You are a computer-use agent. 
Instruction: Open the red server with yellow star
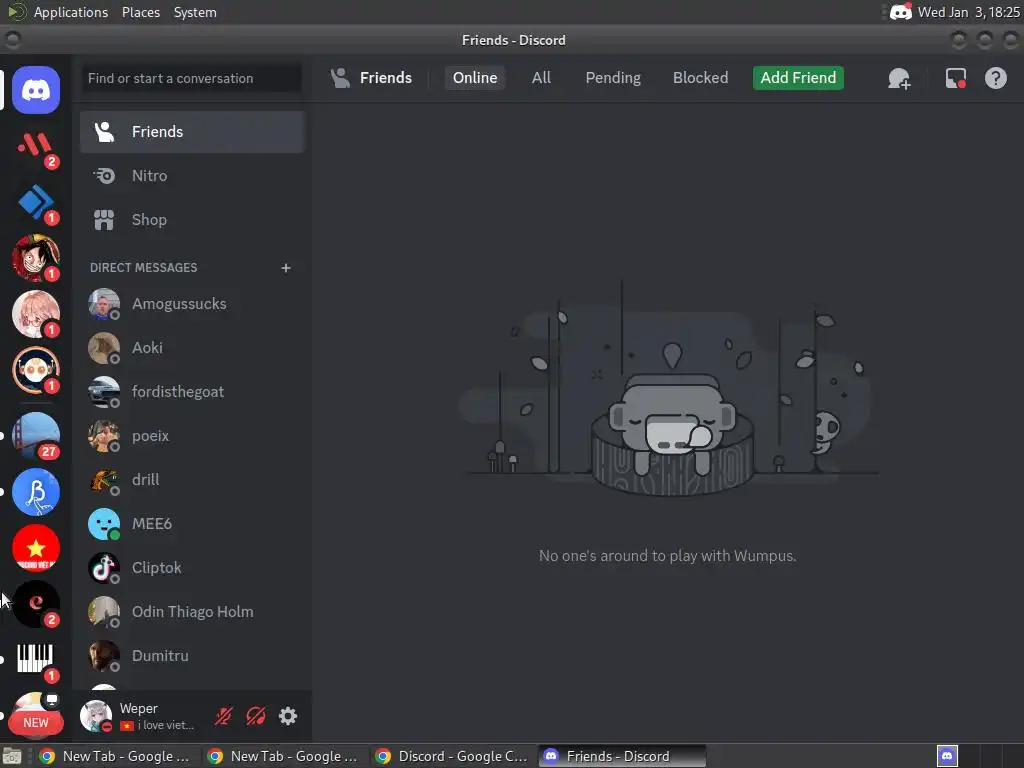point(36,548)
